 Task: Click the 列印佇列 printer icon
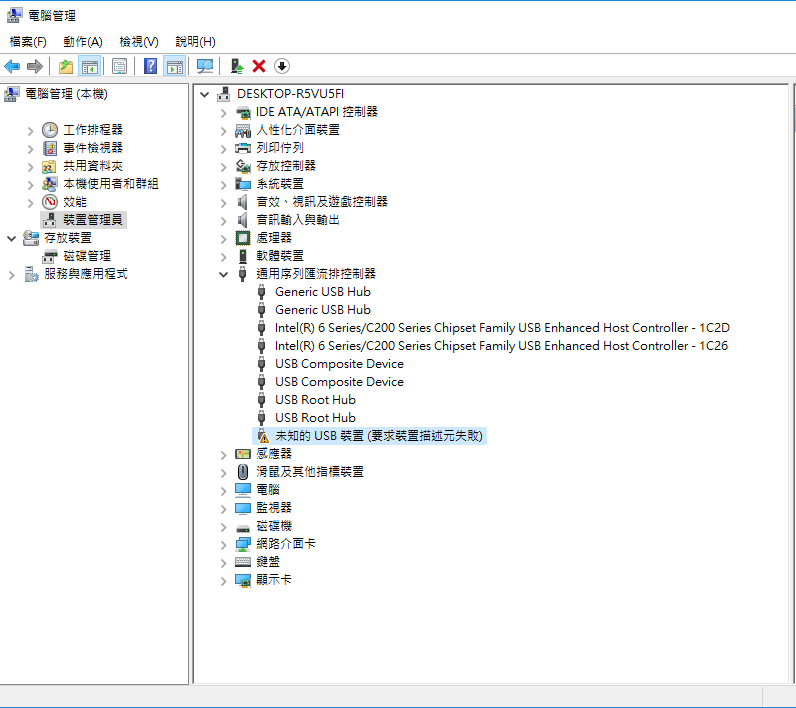243,148
